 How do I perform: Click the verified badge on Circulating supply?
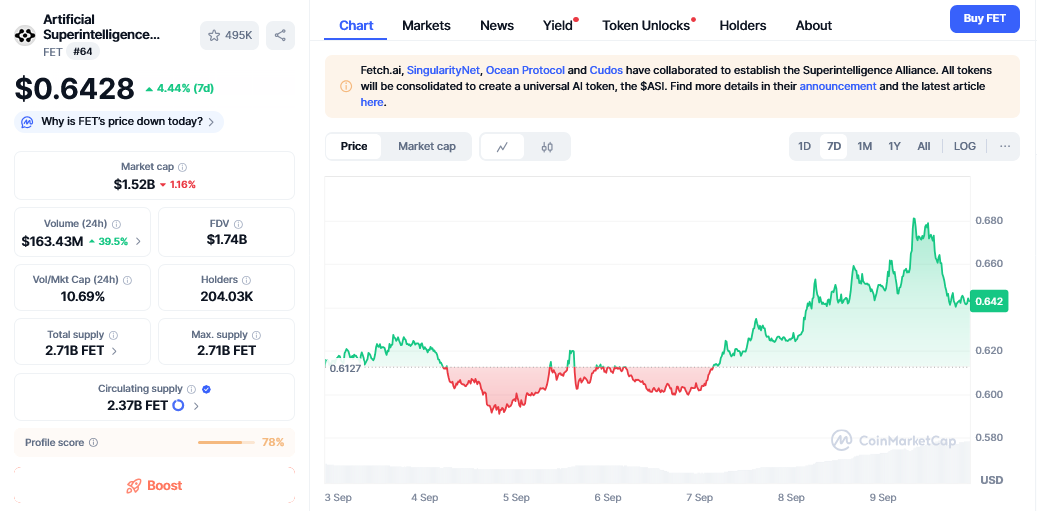(206, 389)
